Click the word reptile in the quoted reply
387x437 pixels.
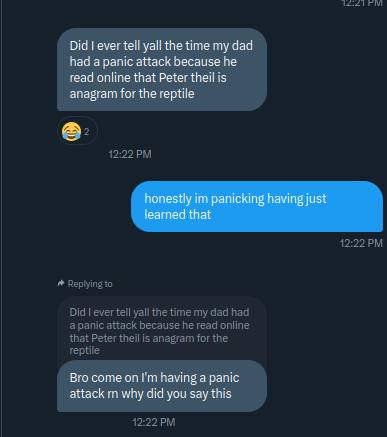tap(84, 351)
